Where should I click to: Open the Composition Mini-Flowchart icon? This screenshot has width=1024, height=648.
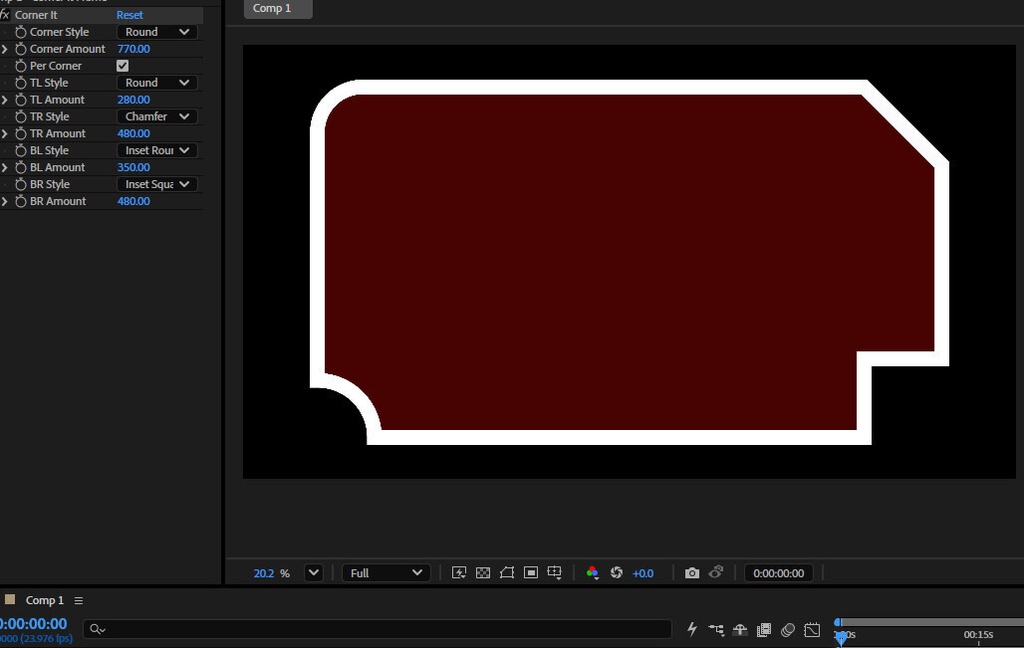pyautogui.click(x=716, y=630)
